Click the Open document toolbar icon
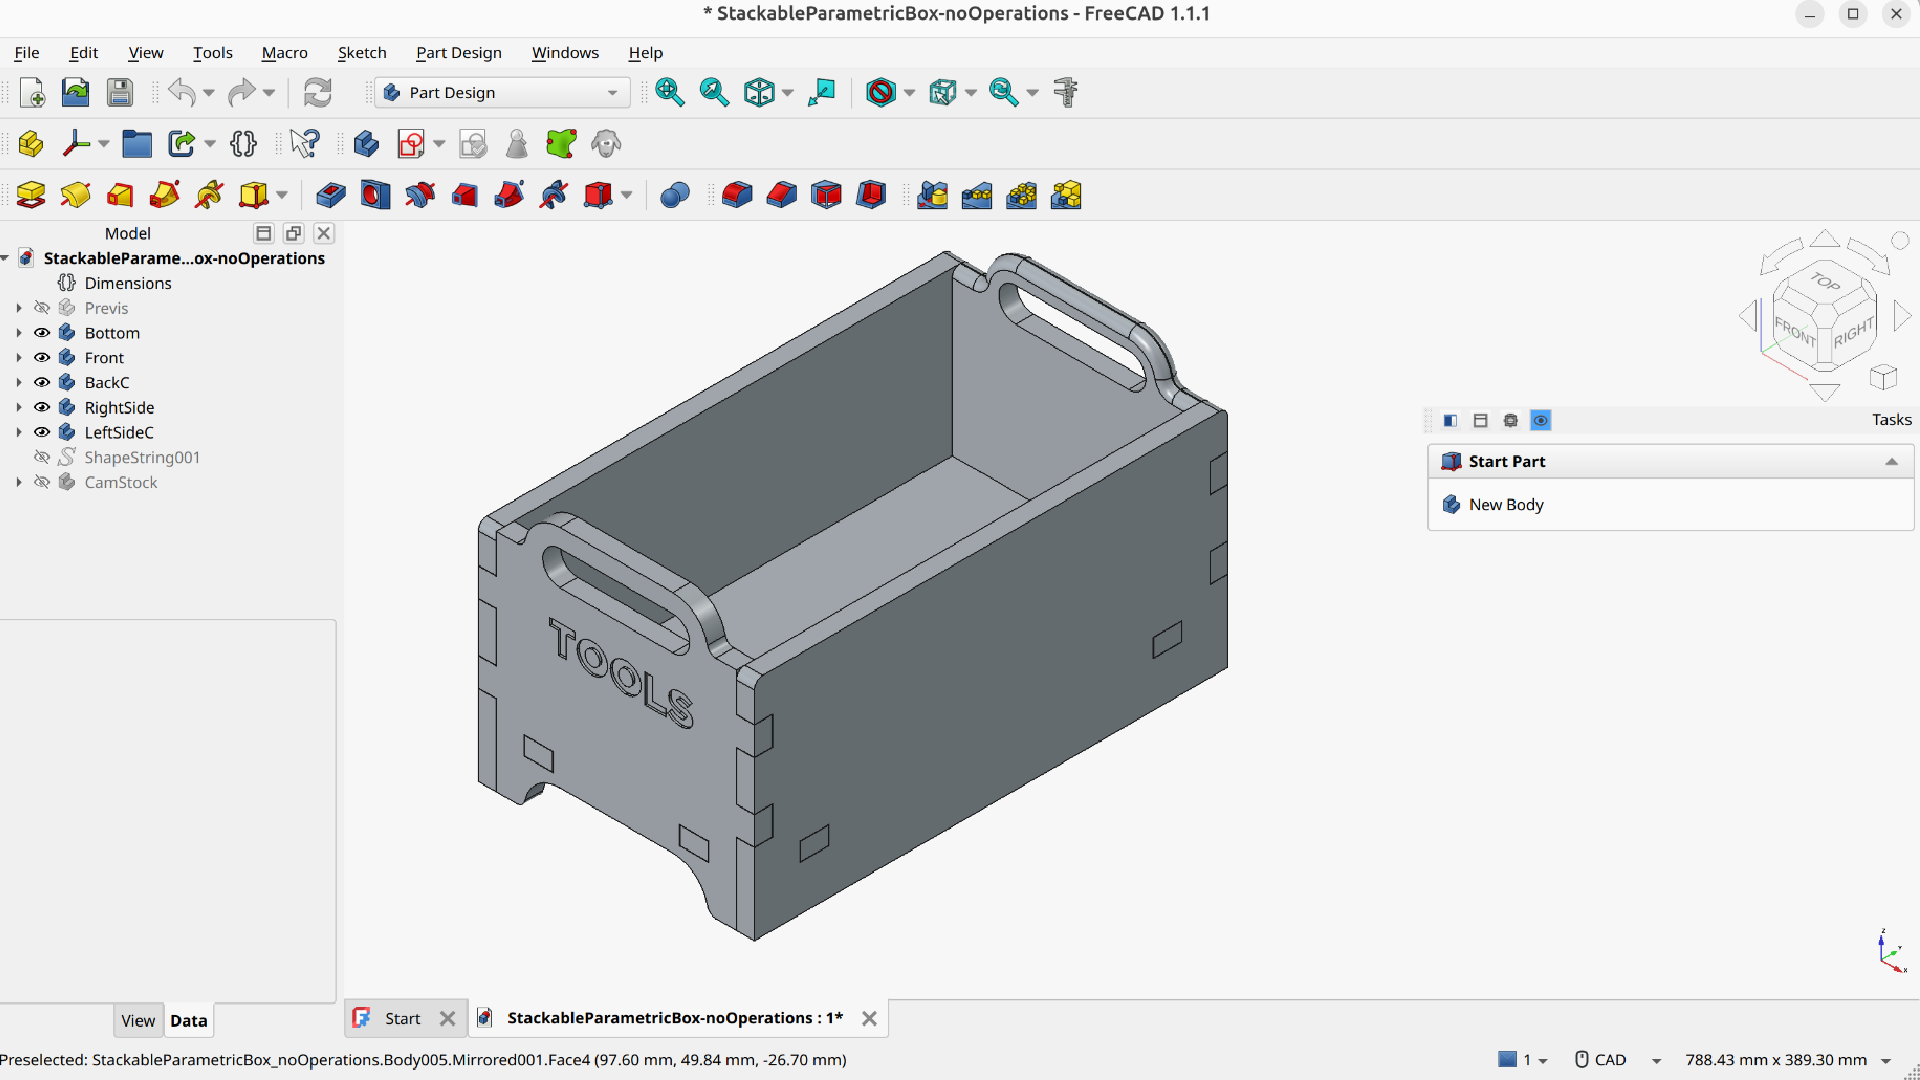Viewport: 1920px width, 1080px height. point(76,93)
